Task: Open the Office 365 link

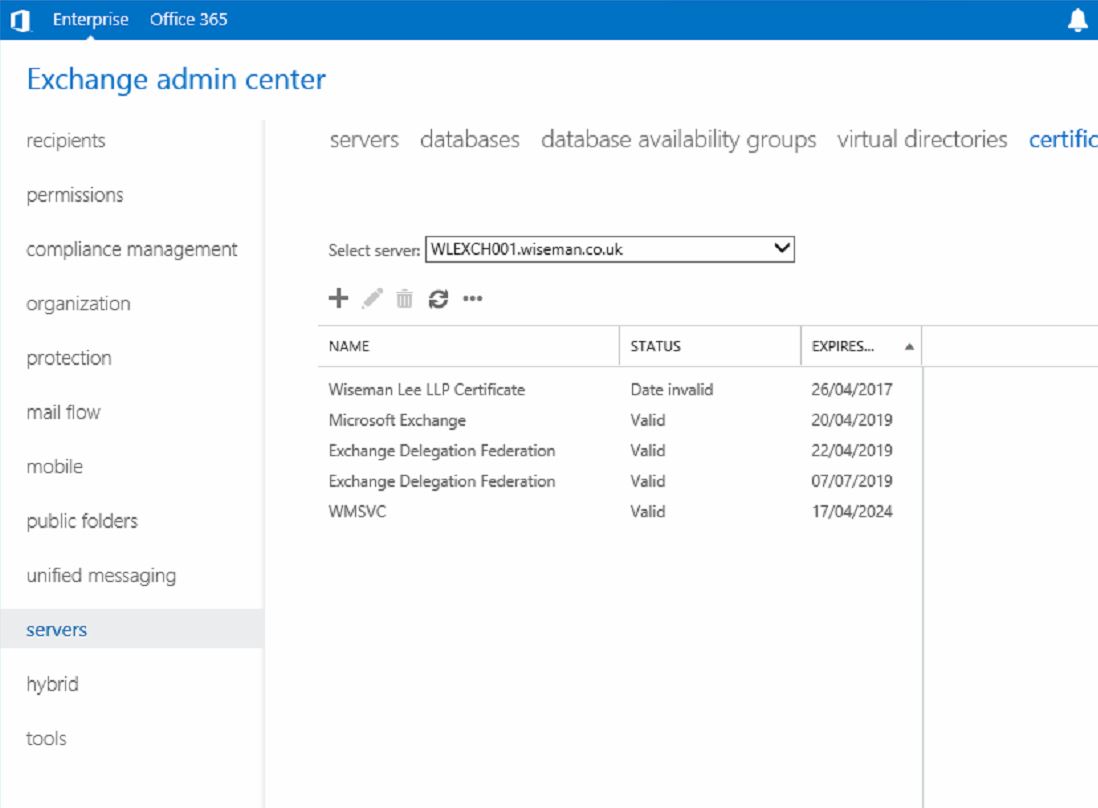Action: pos(188,19)
